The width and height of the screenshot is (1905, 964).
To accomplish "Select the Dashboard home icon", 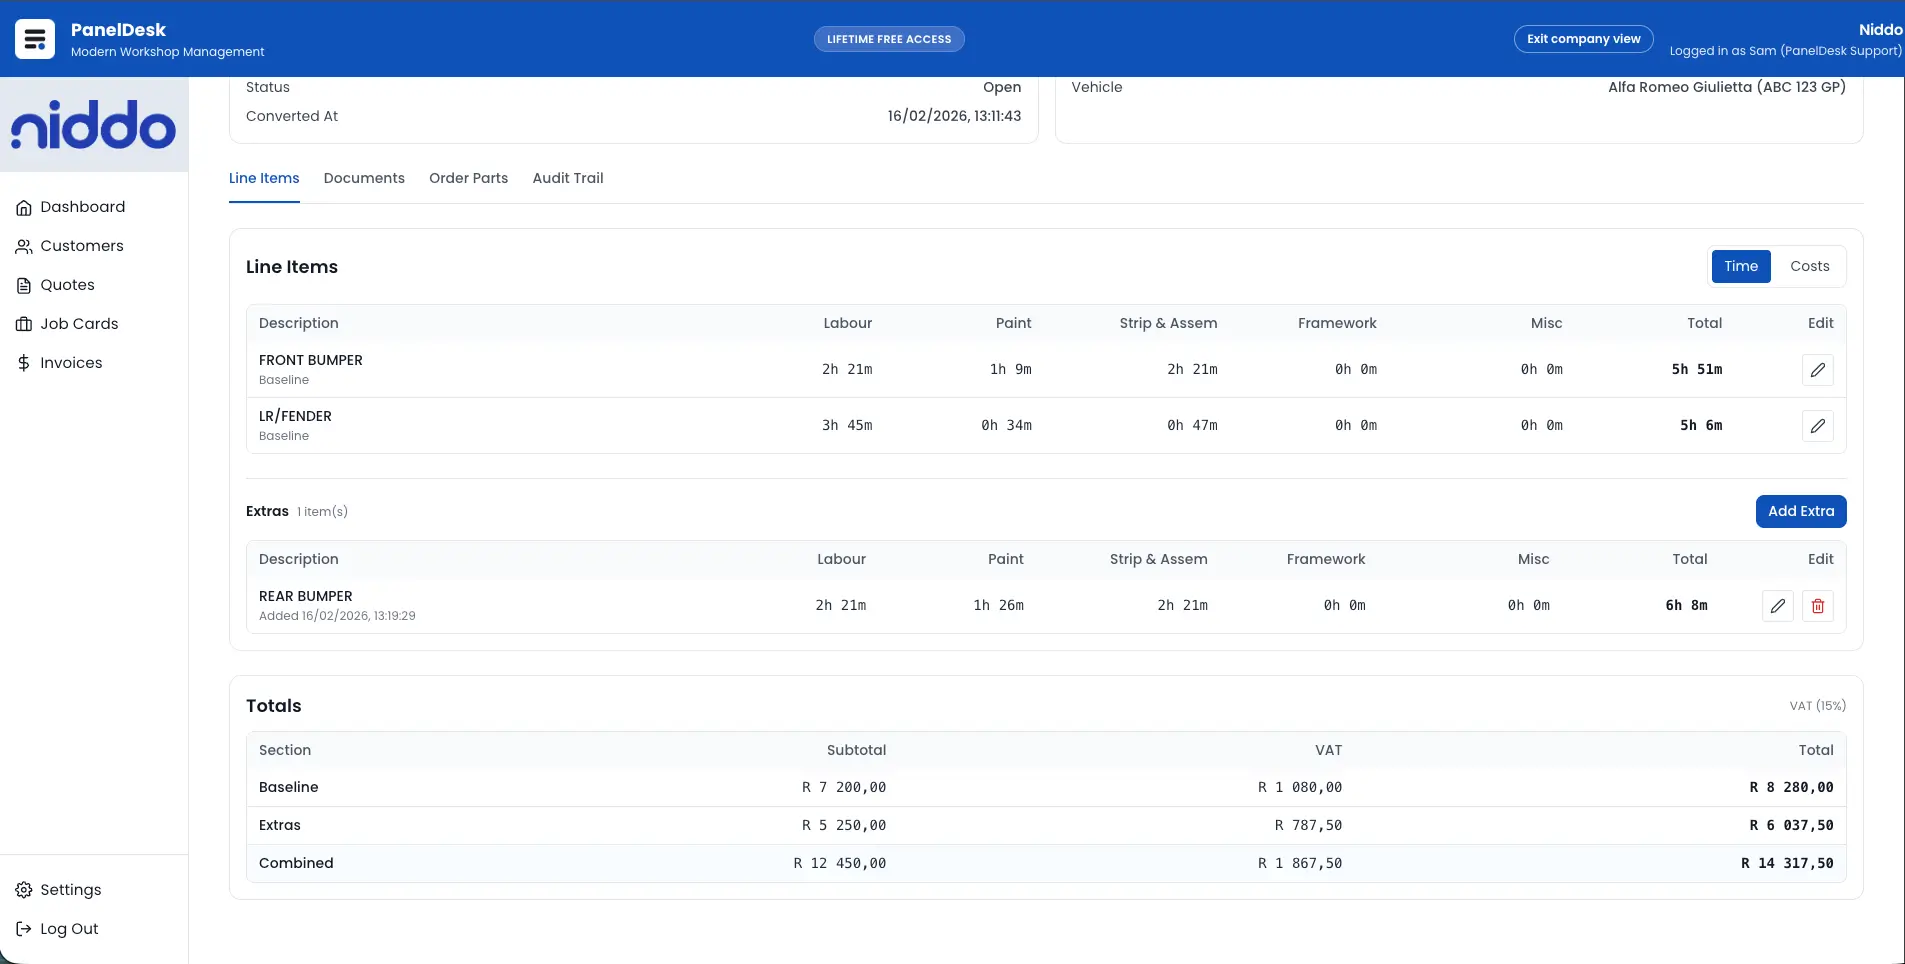I will [x=24, y=207].
